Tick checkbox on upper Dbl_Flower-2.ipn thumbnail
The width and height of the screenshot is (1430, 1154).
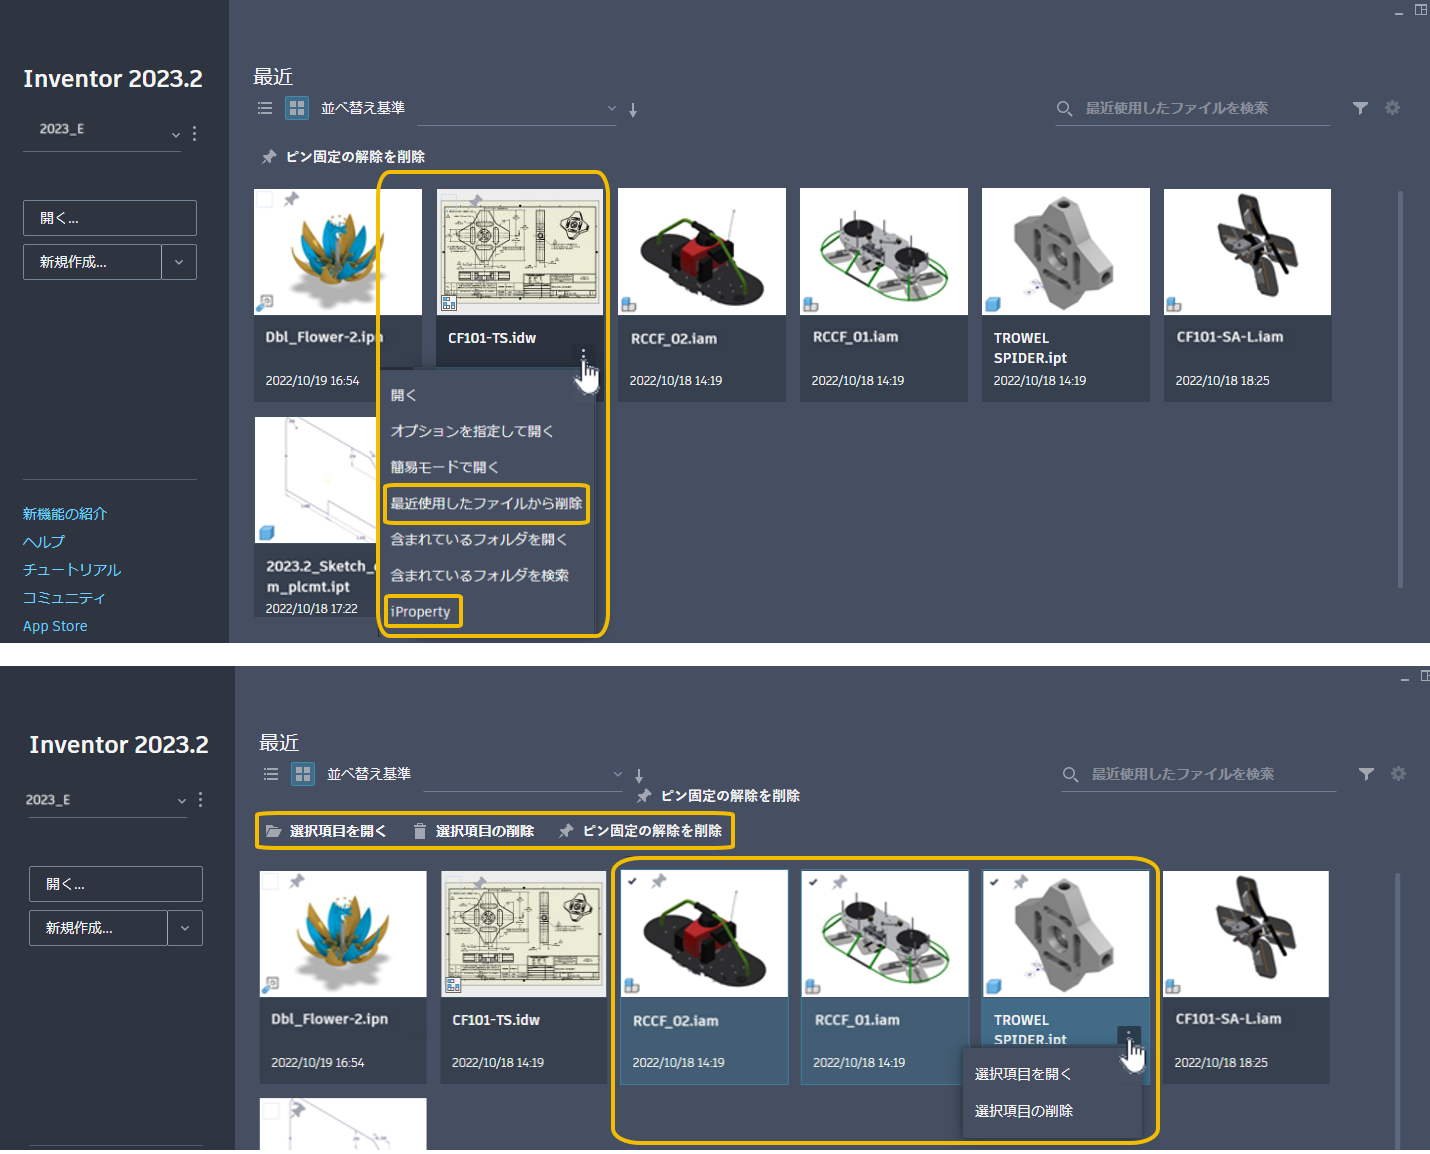click(265, 199)
